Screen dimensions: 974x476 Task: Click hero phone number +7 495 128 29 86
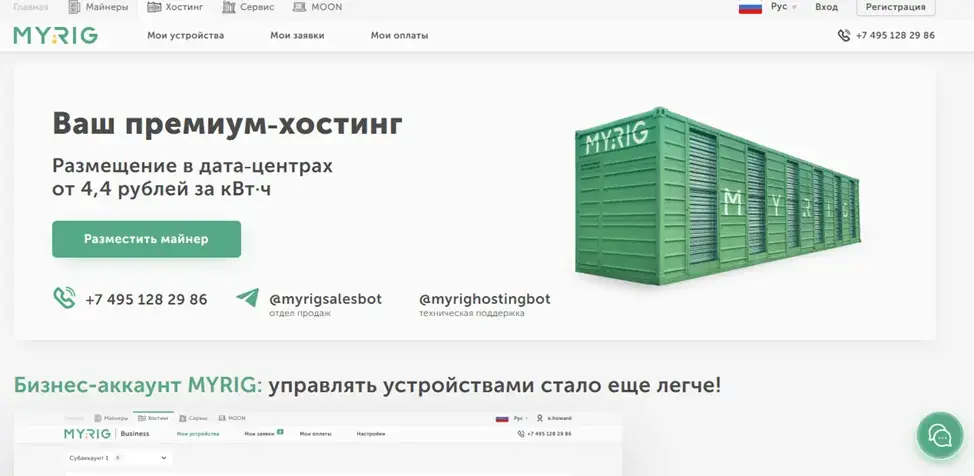tap(146, 300)
